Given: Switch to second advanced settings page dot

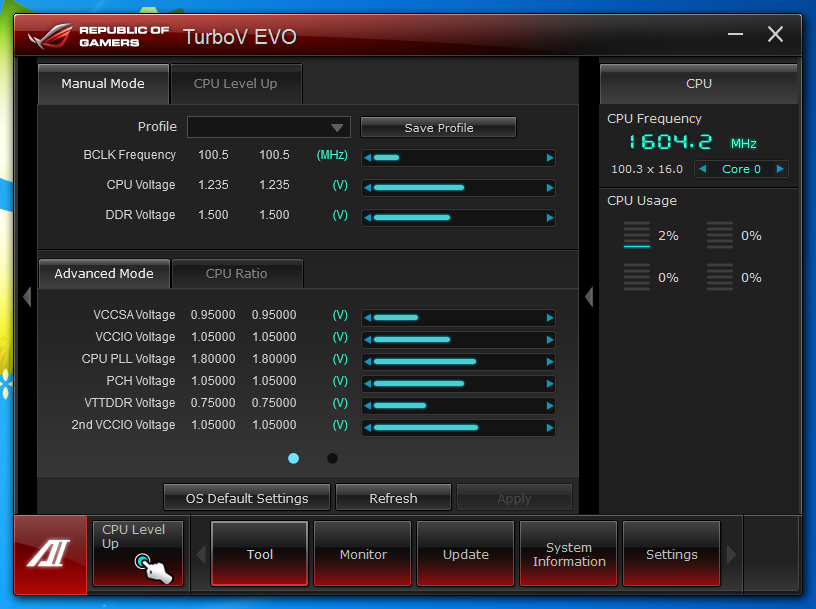Looking at the screenshot, I should pyautogui.click(x=332, y=458).
